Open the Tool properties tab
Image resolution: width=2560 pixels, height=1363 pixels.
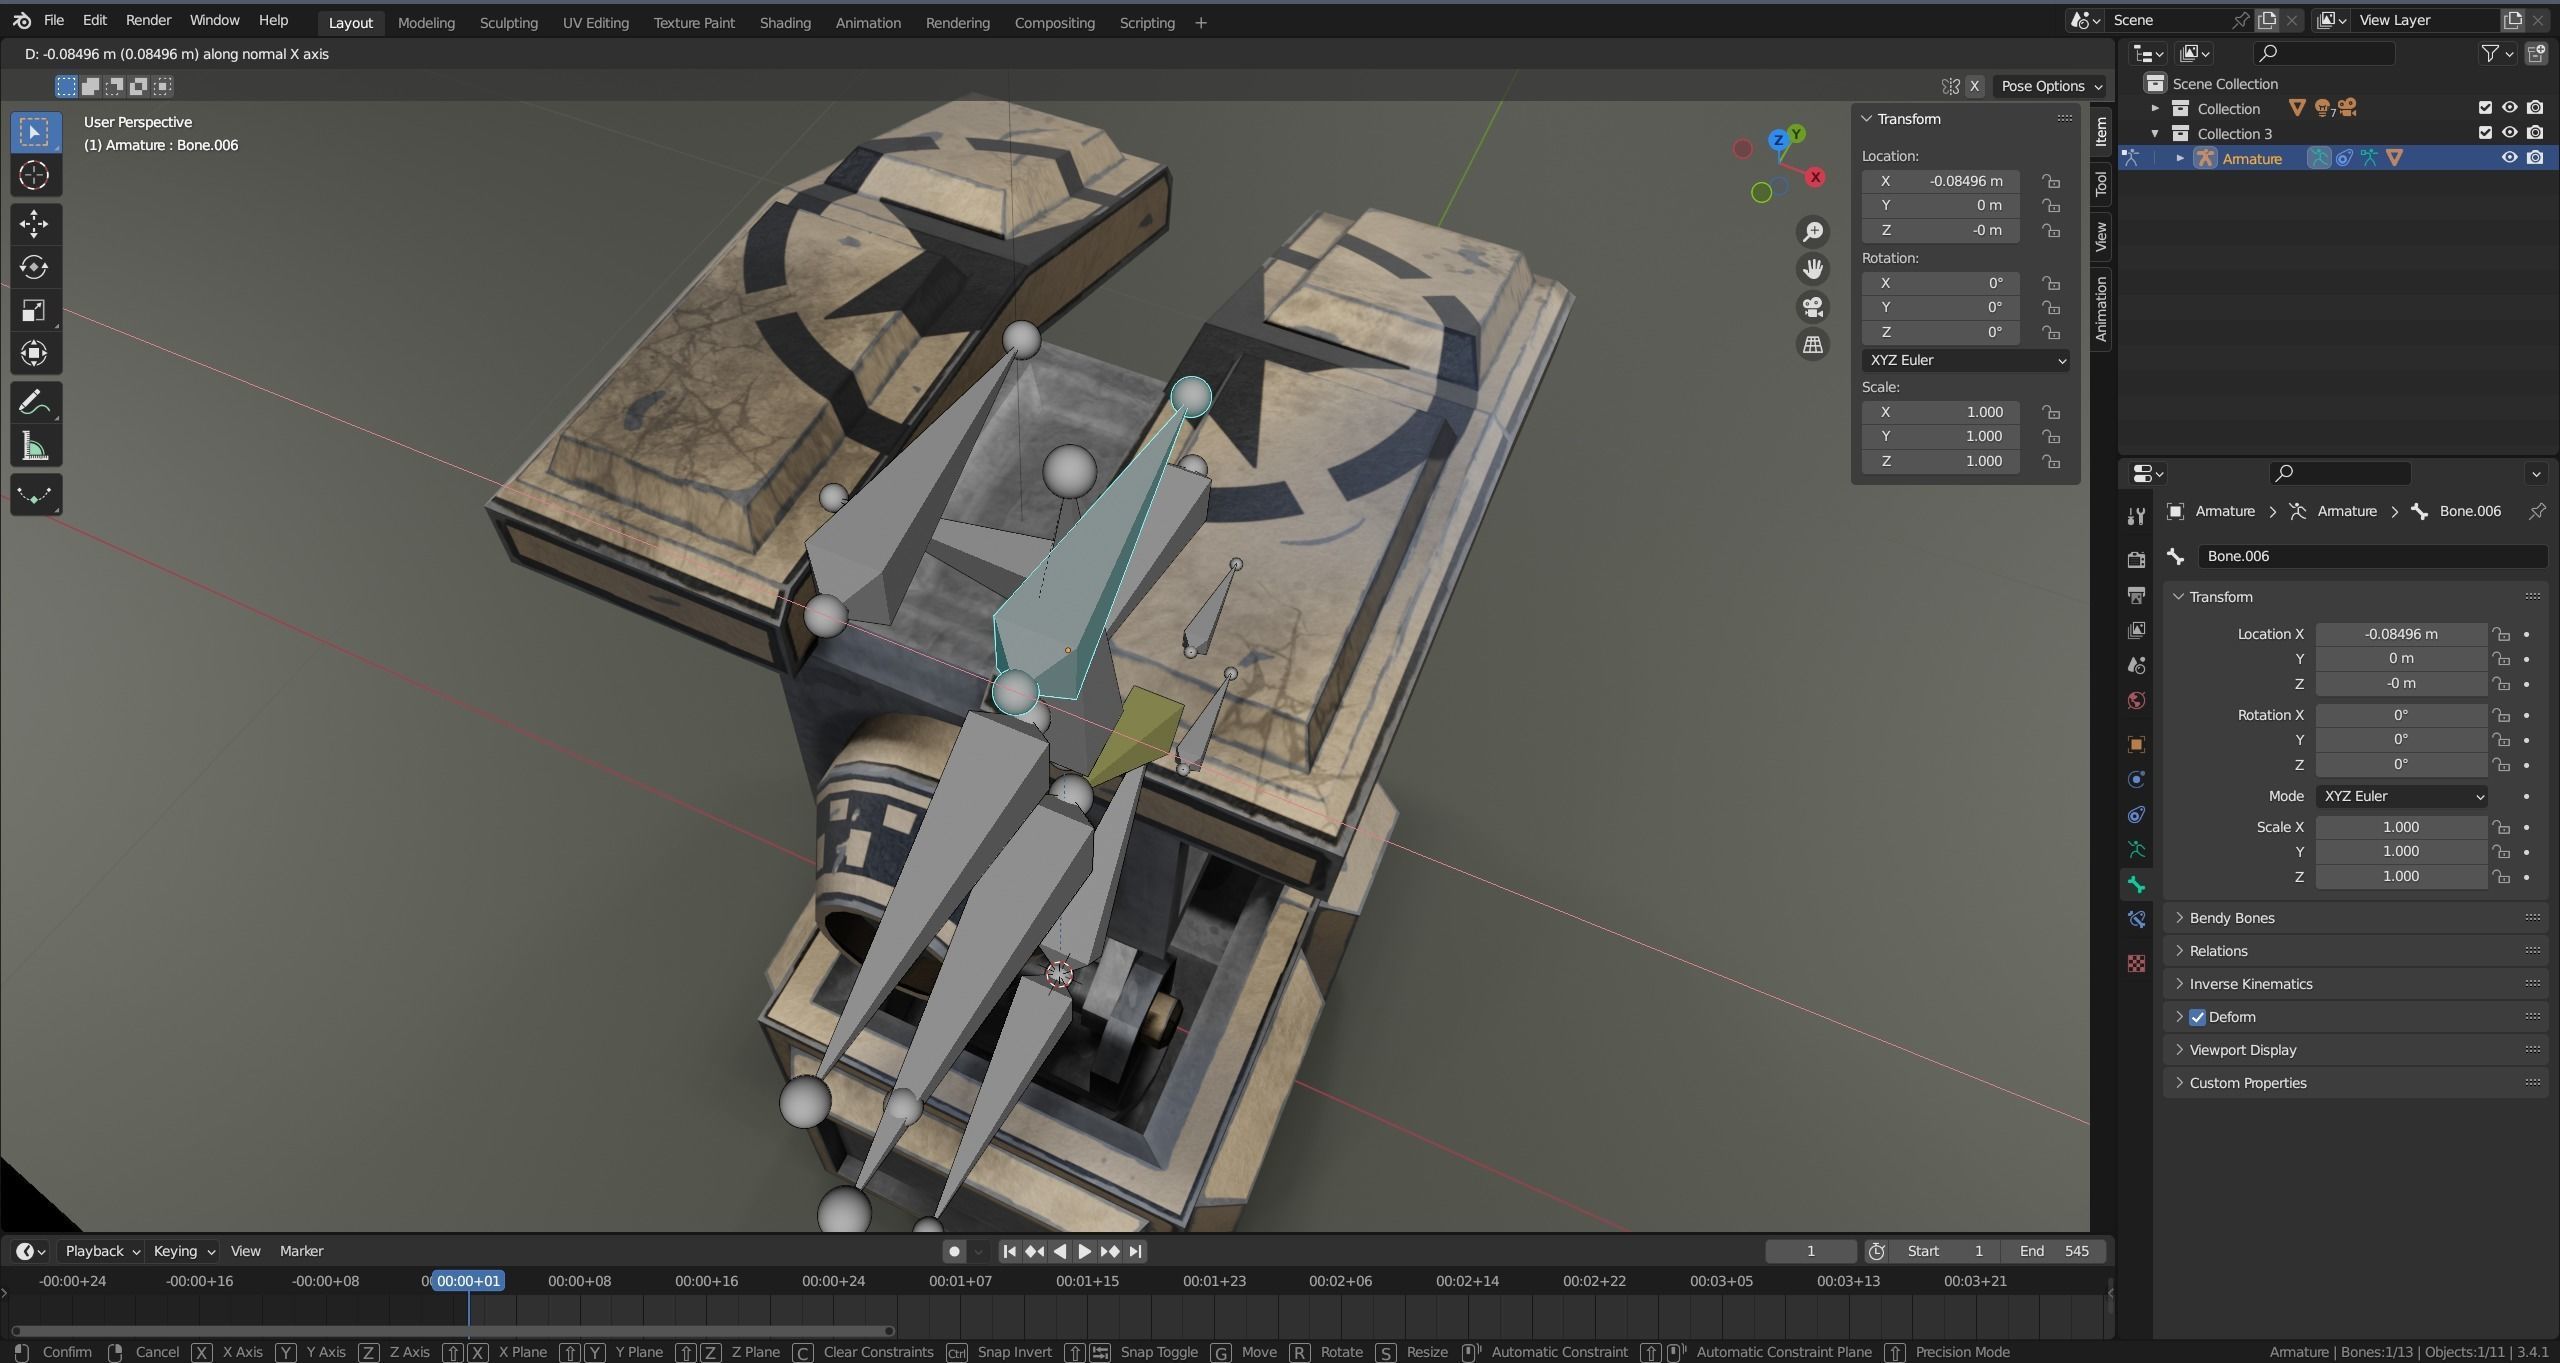pyautogui.click(x=2137, y=516)
